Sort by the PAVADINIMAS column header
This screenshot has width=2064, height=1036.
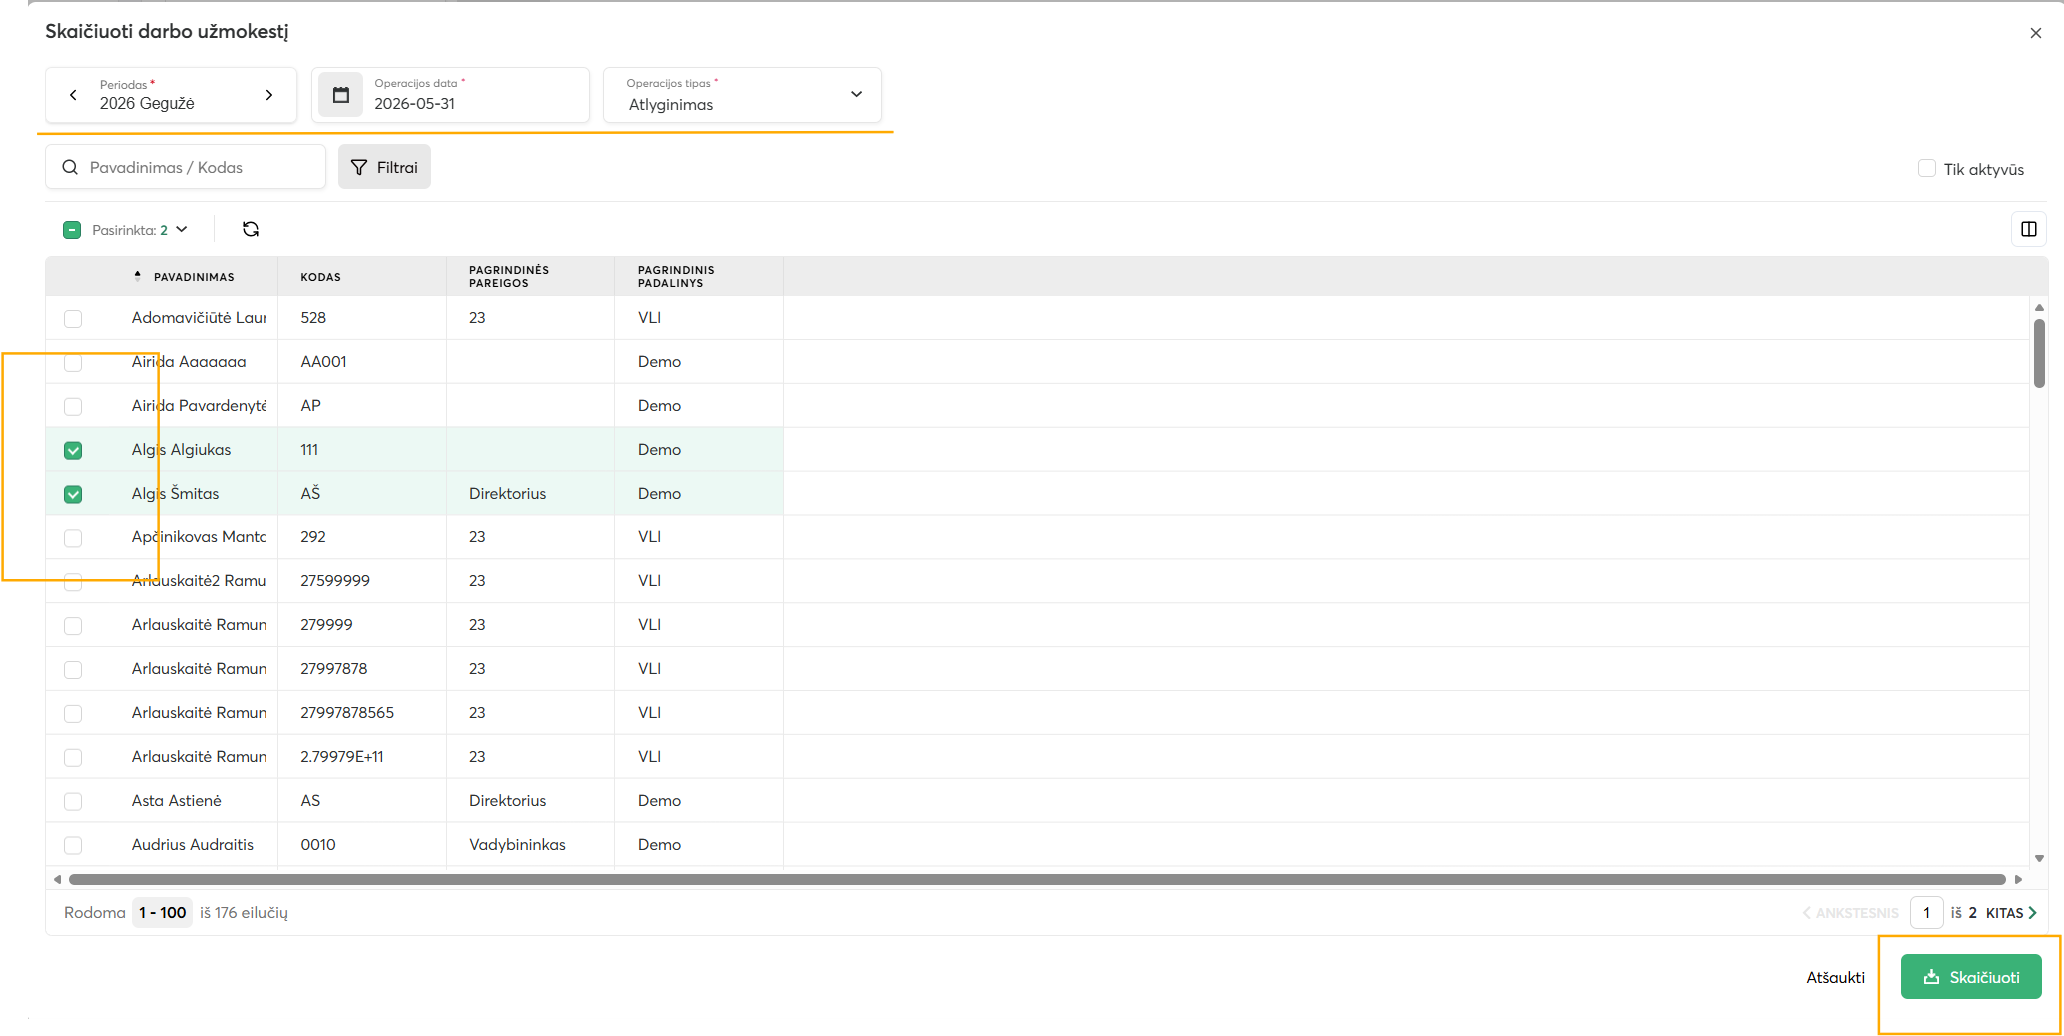point(194,277)
